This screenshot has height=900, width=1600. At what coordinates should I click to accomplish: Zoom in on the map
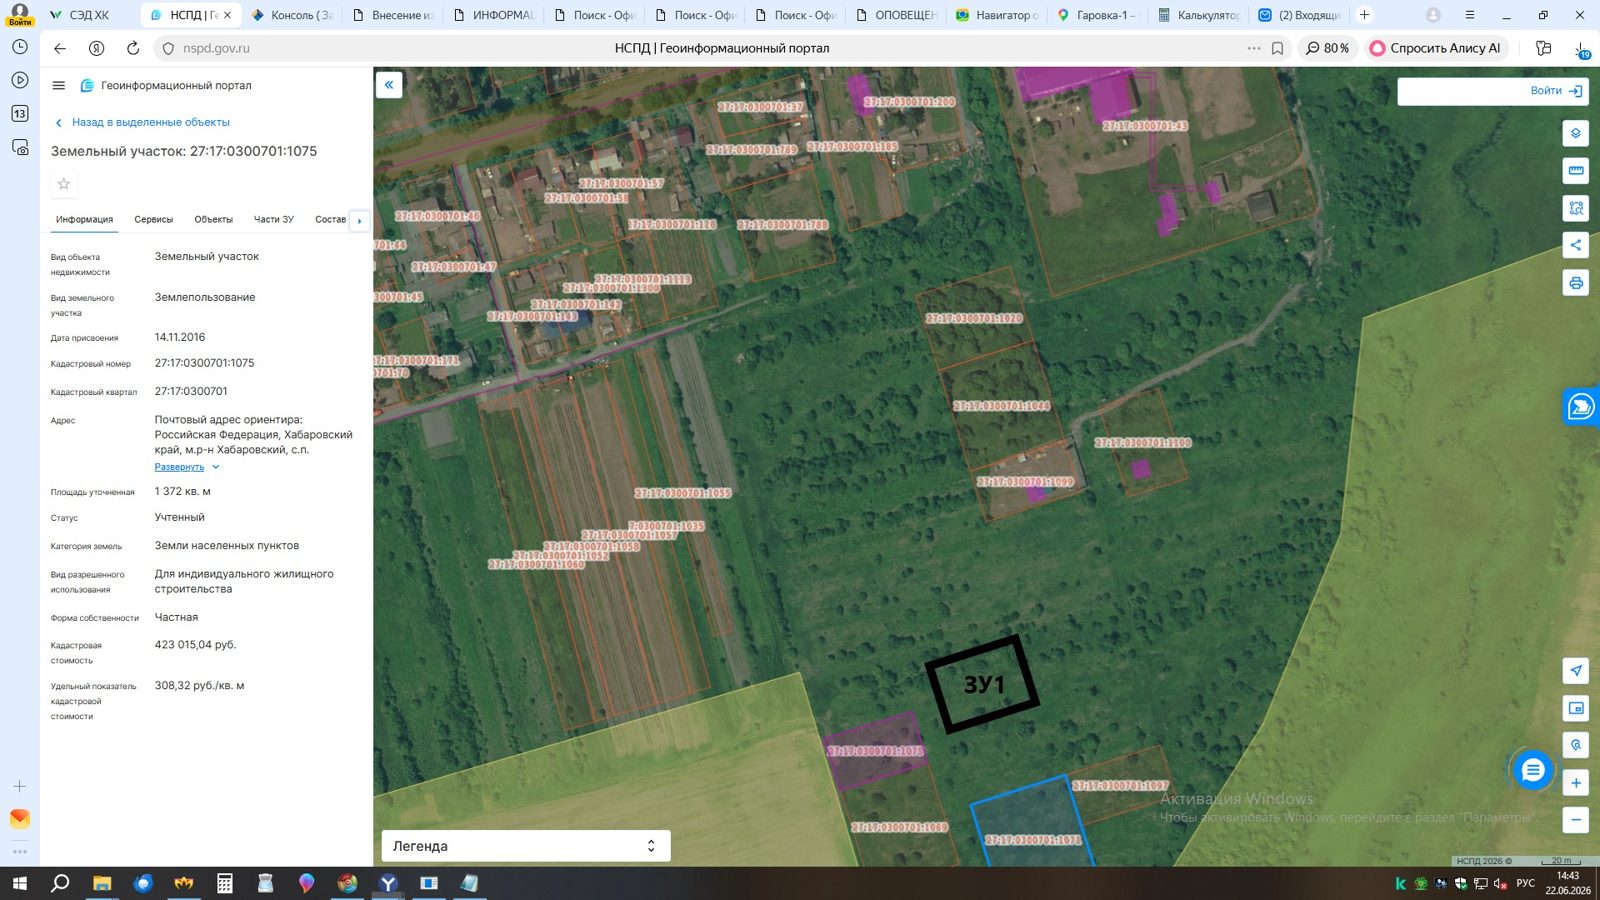pyautogui.click(x=1575, y=783)
